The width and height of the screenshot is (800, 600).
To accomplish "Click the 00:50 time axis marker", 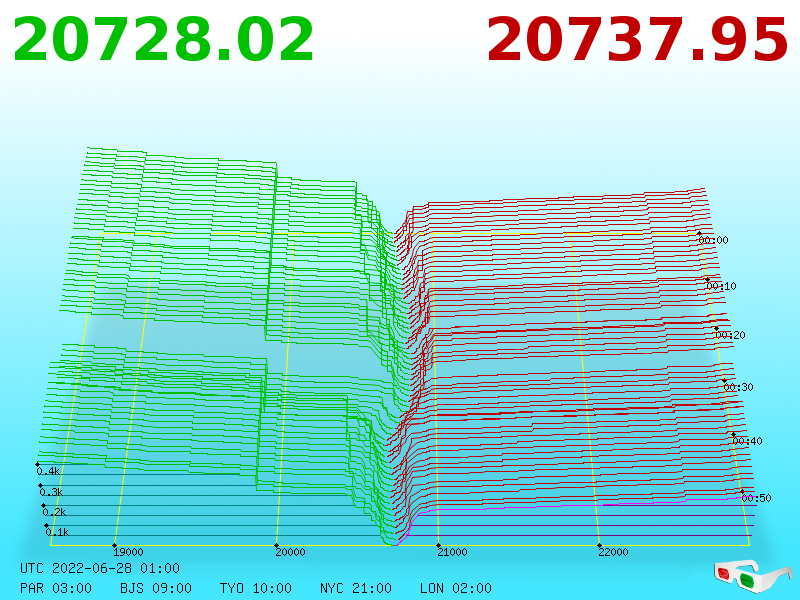I will pos(757,498).
